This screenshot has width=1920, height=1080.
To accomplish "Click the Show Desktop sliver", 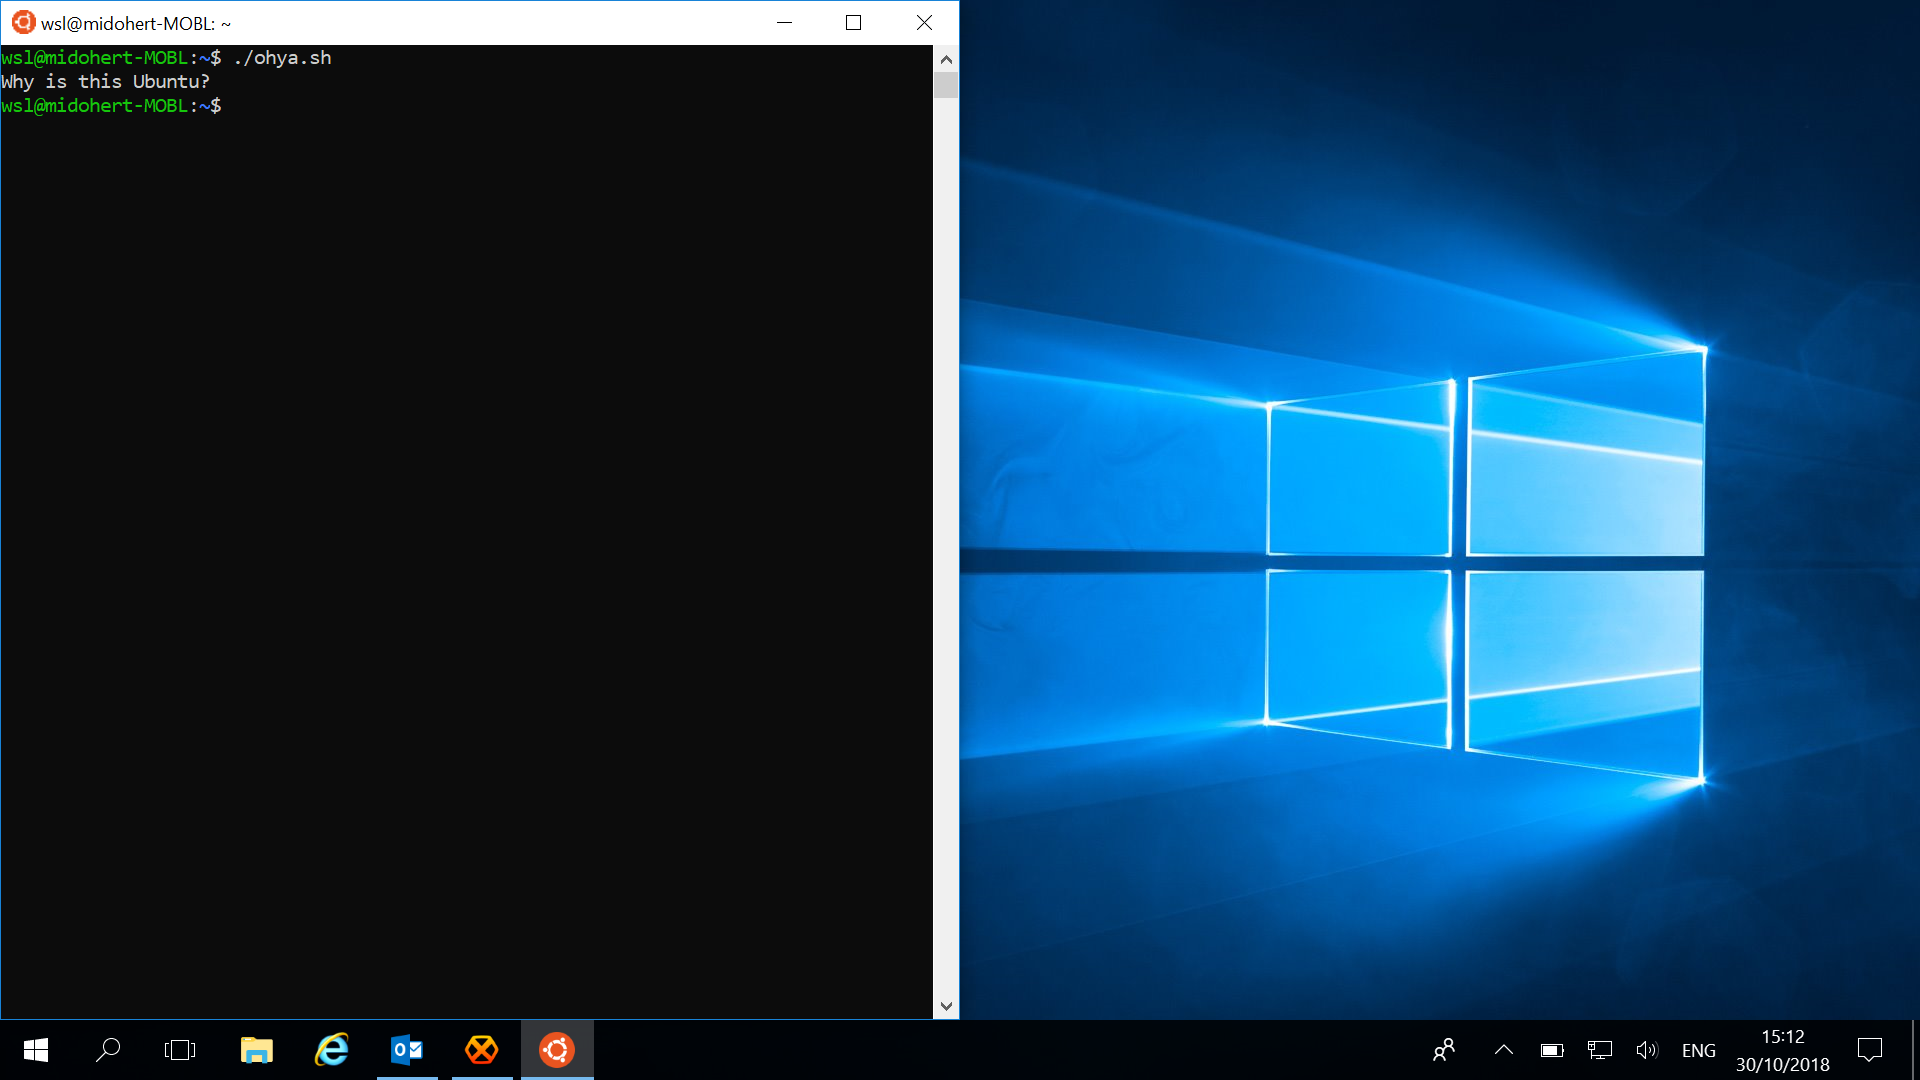I will click(1915, 1050).
